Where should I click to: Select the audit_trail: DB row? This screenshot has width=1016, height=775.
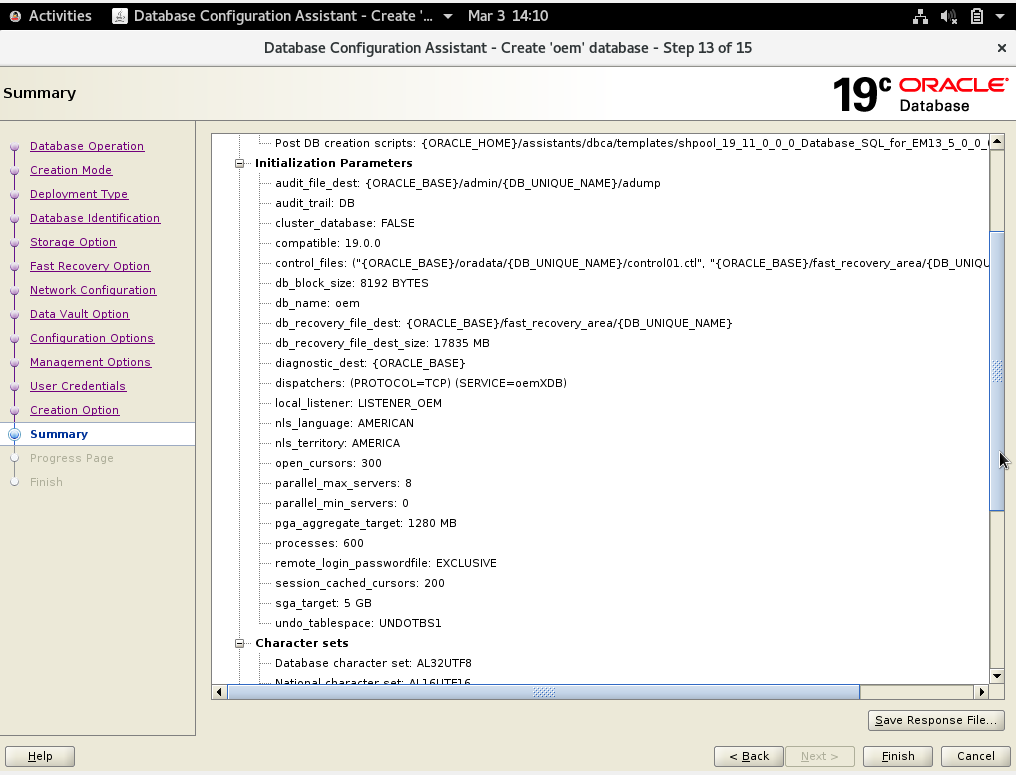pos(314,203)
